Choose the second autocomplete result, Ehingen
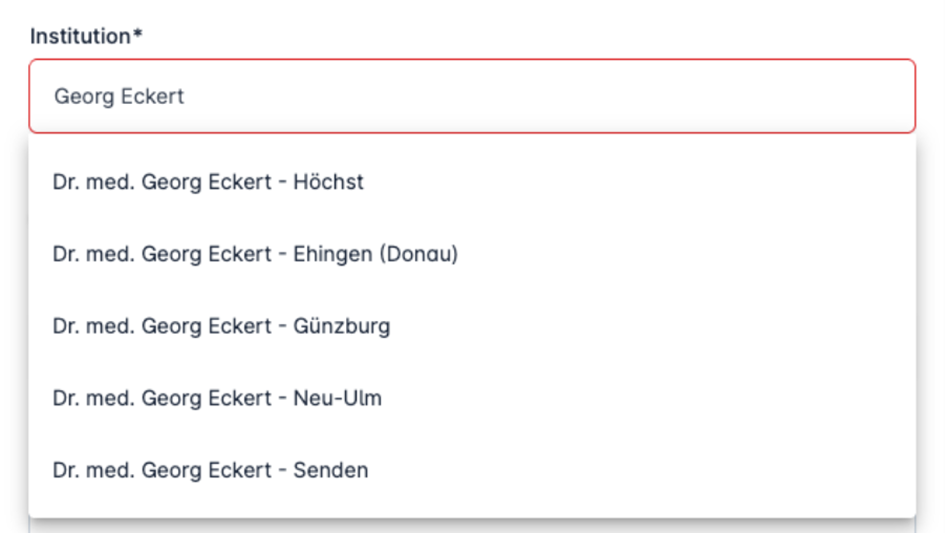The image size is (945, 533). (255, 254)
